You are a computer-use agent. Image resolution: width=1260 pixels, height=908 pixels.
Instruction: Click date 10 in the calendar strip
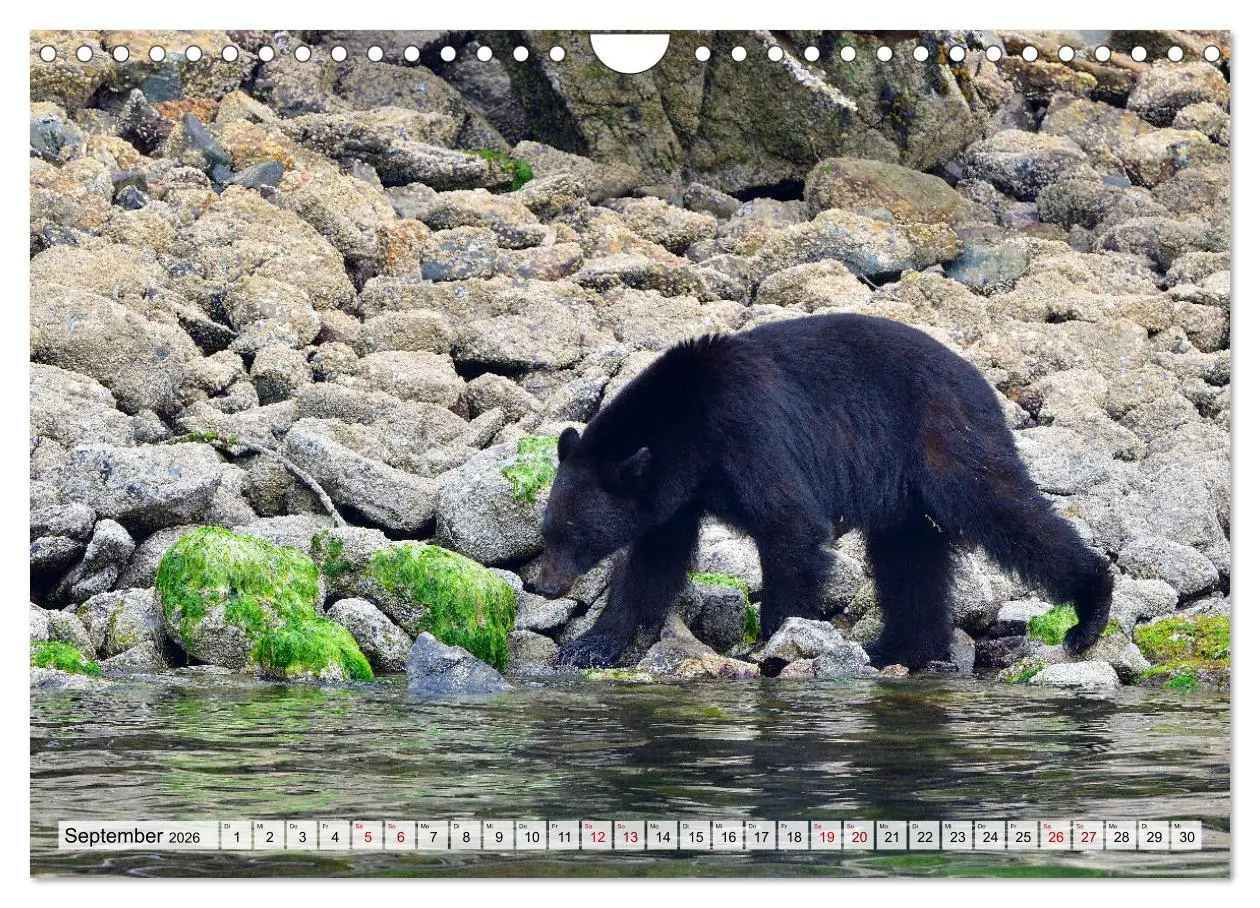pos(530,836)
